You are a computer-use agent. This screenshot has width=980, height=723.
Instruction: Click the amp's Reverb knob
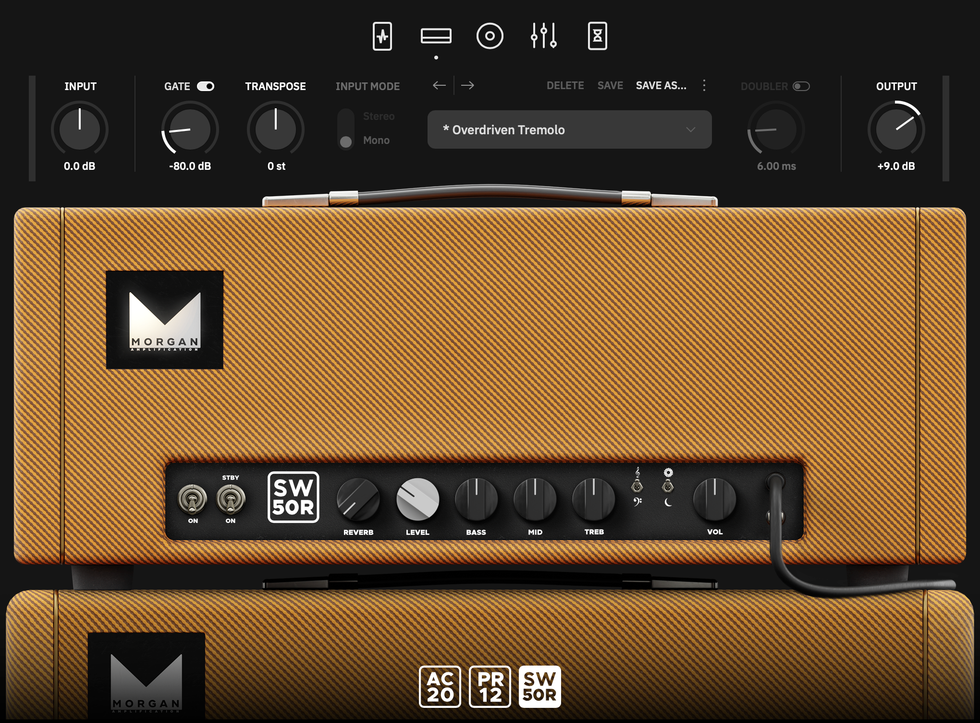pyautogui.click(x=358, y=498)
